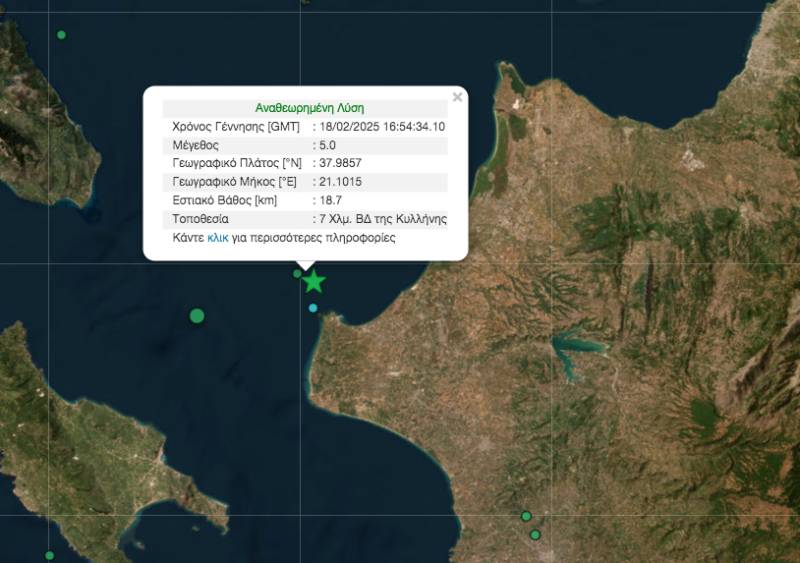Click the green dot marker in the top-left corner
Screen dimensions: 800x563
[61, 35]
